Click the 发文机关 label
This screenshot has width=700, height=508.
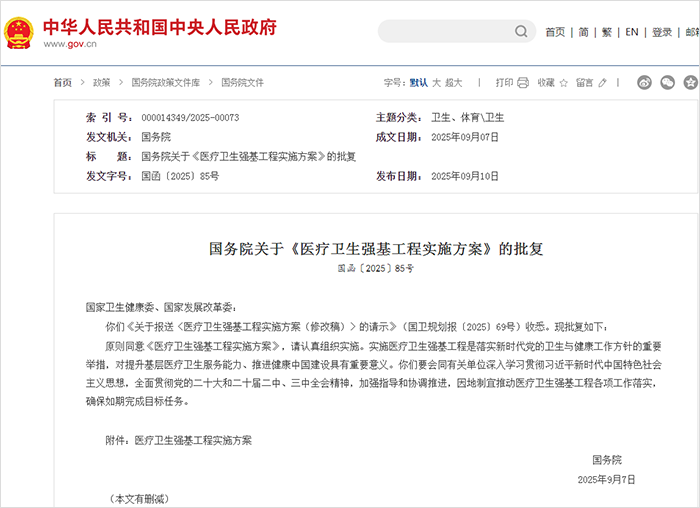click(109, 137)
